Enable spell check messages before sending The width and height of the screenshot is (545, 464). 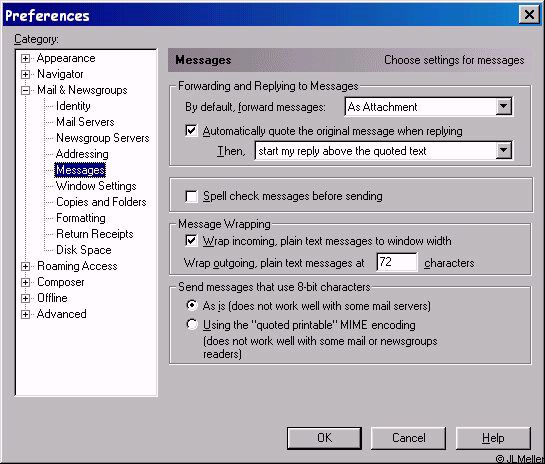[191, 196]
